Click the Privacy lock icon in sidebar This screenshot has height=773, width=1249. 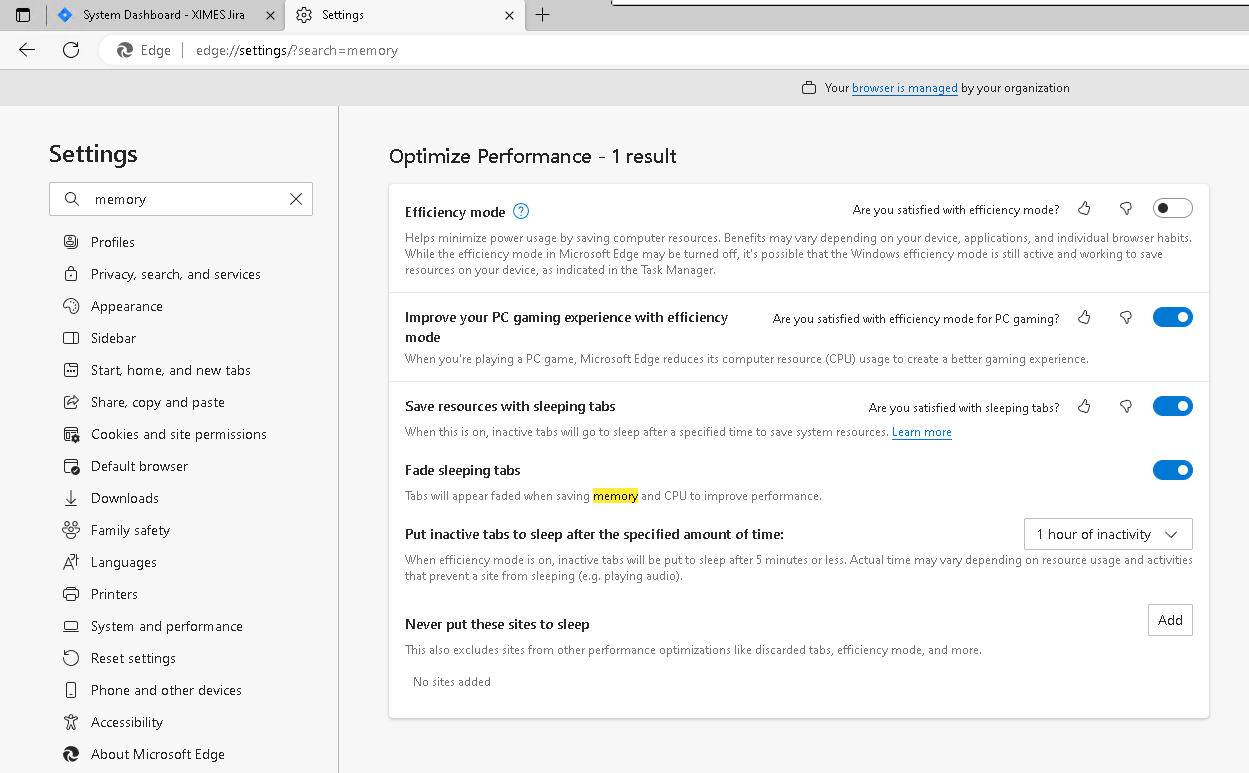[71, 274]
